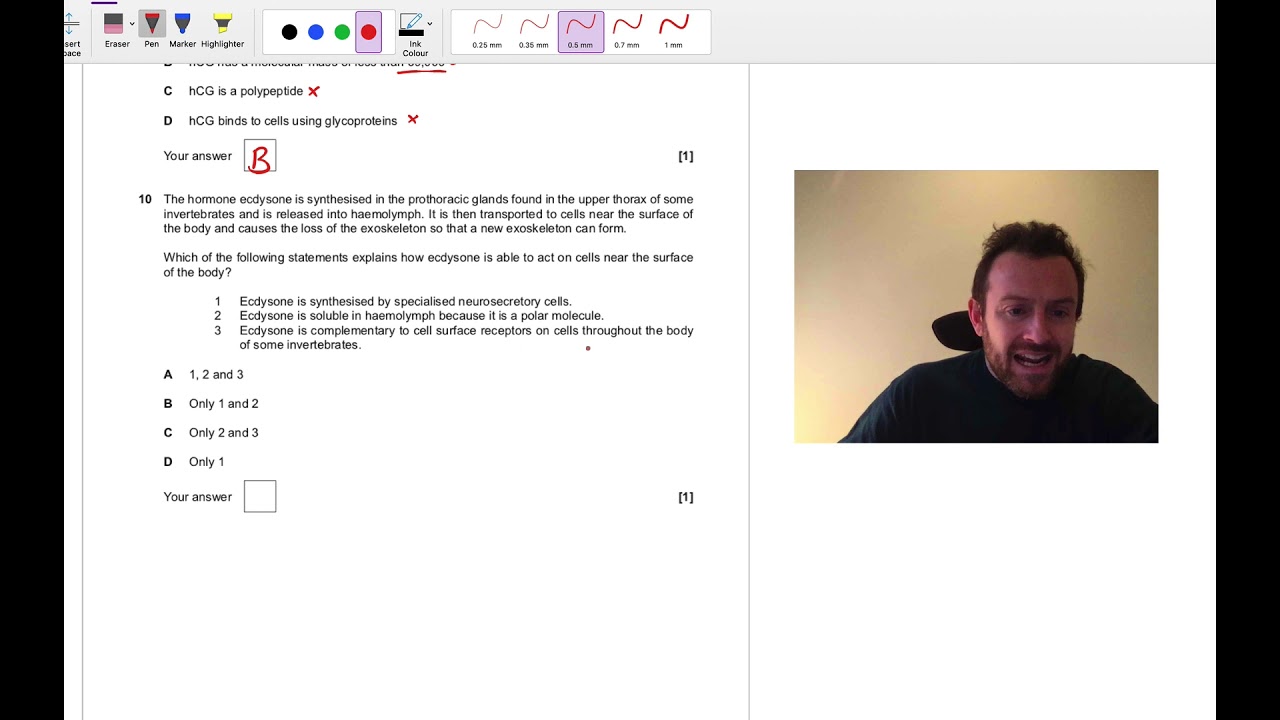Set pen thickness to 1 mm
Viewport: 1280px width, 720px height.
coord(674,31)
